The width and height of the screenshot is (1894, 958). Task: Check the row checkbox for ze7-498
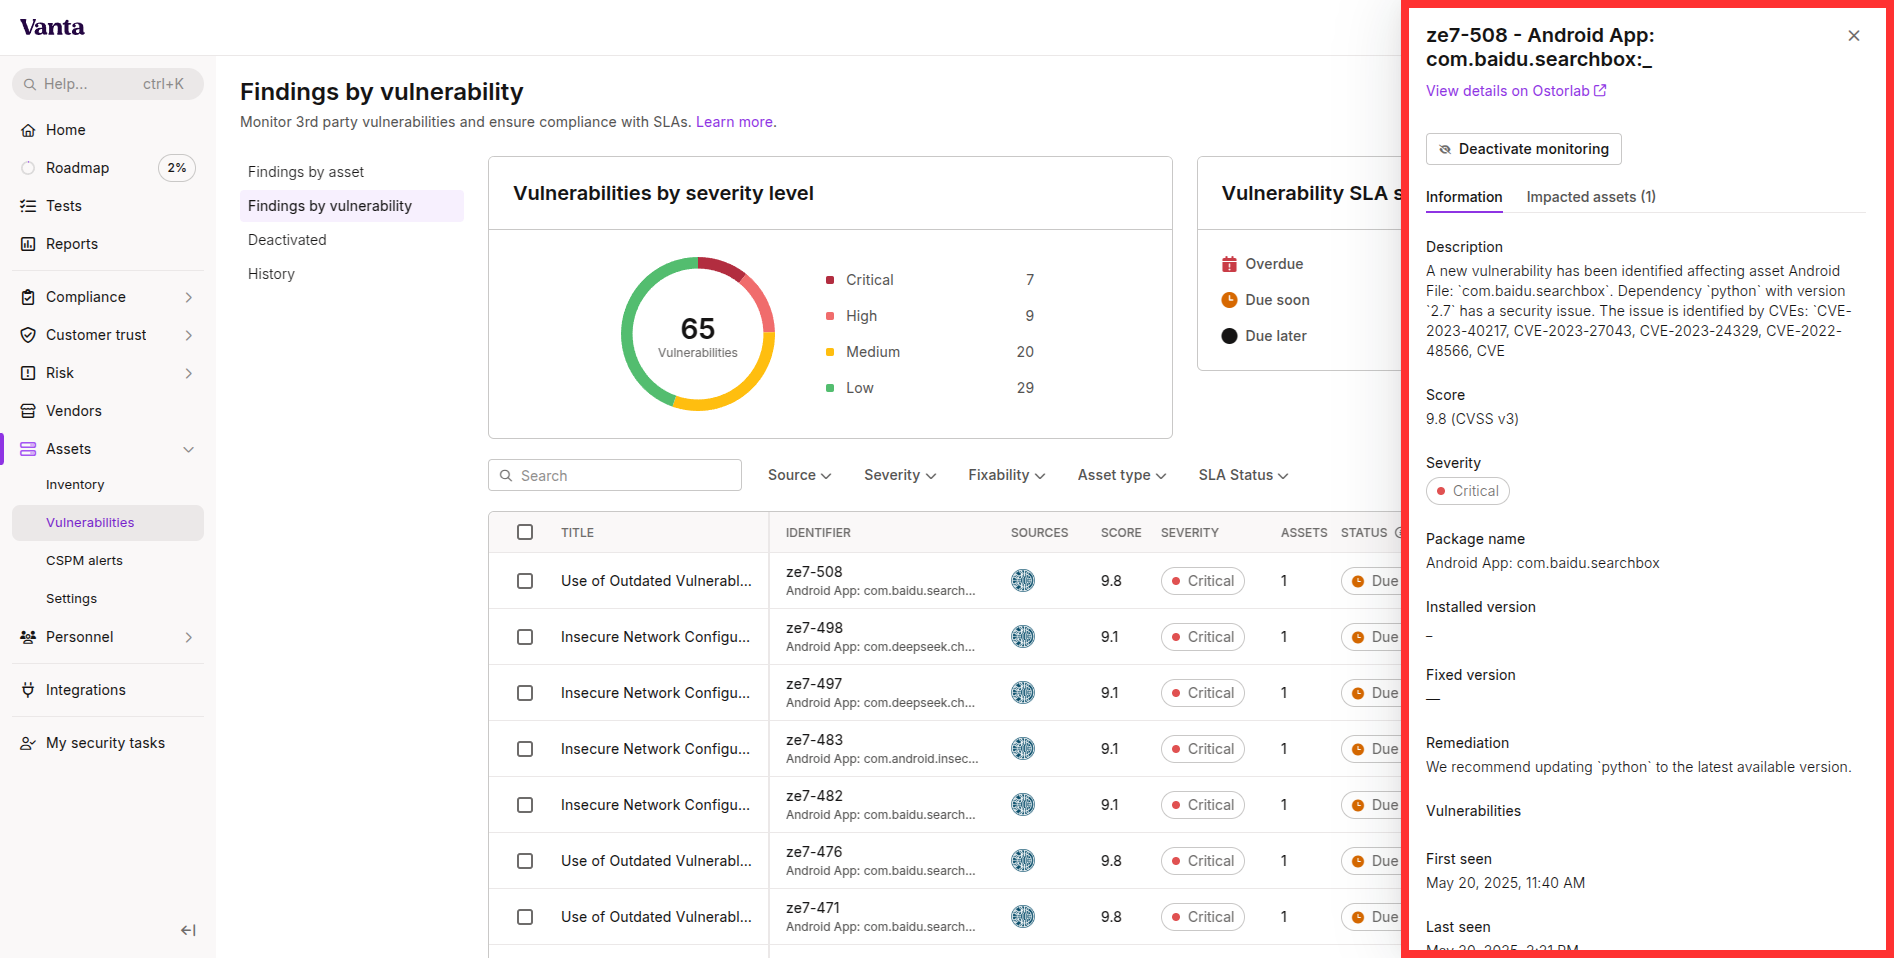click(x=525, y=637)
